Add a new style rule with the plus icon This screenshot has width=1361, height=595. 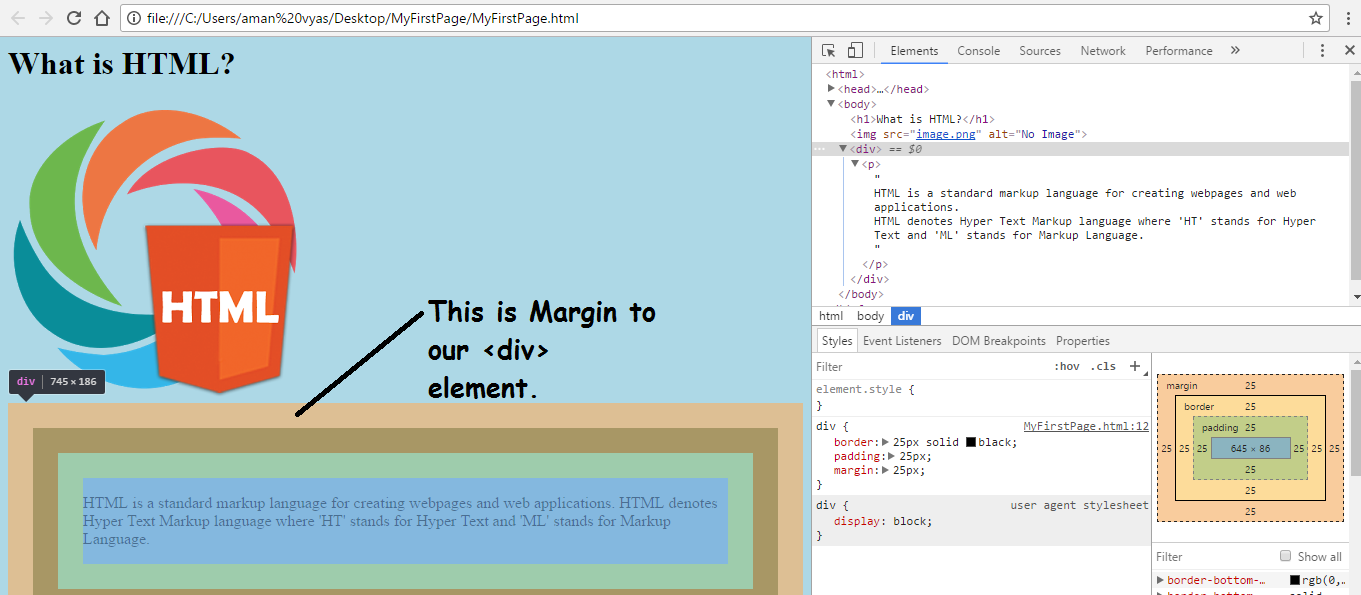[x=1135, y=366]
